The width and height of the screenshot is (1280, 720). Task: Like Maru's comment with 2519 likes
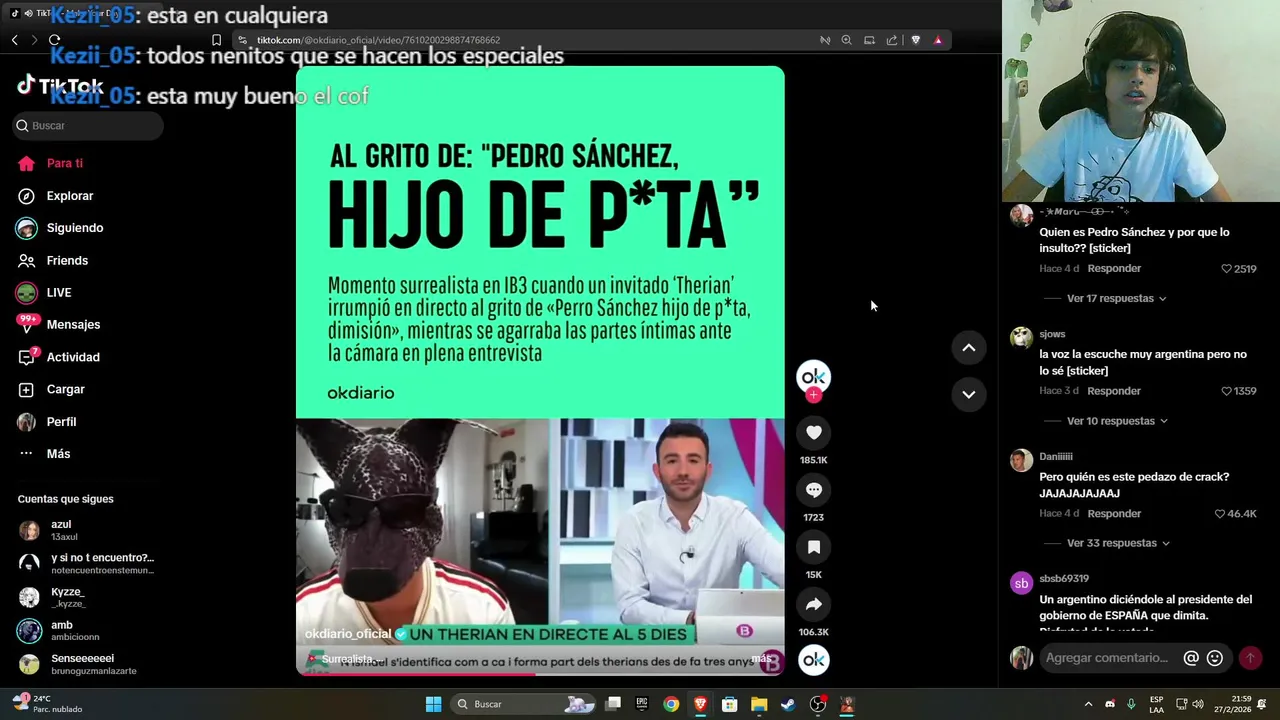click(x=1227, y=269)
